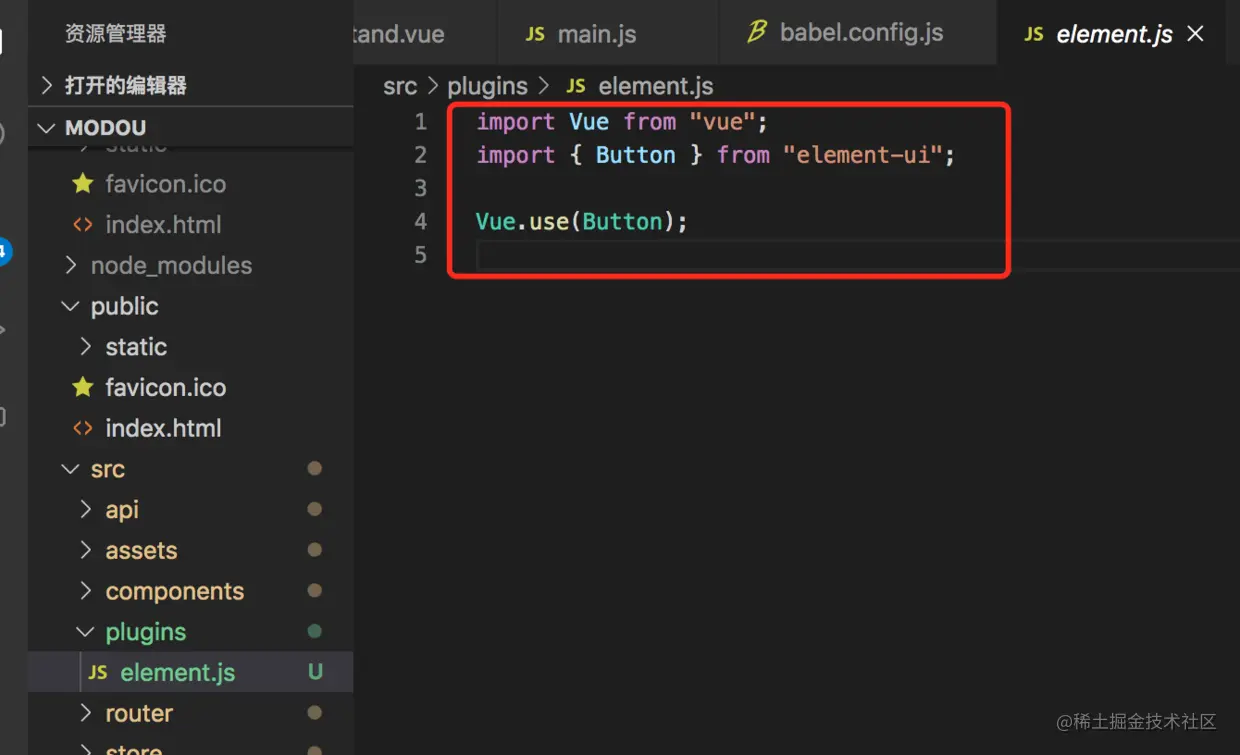Click the HTML icon beside public index.html
Image resolution: width=1240 pixels, height=755 pixels.
coord(83,428)
